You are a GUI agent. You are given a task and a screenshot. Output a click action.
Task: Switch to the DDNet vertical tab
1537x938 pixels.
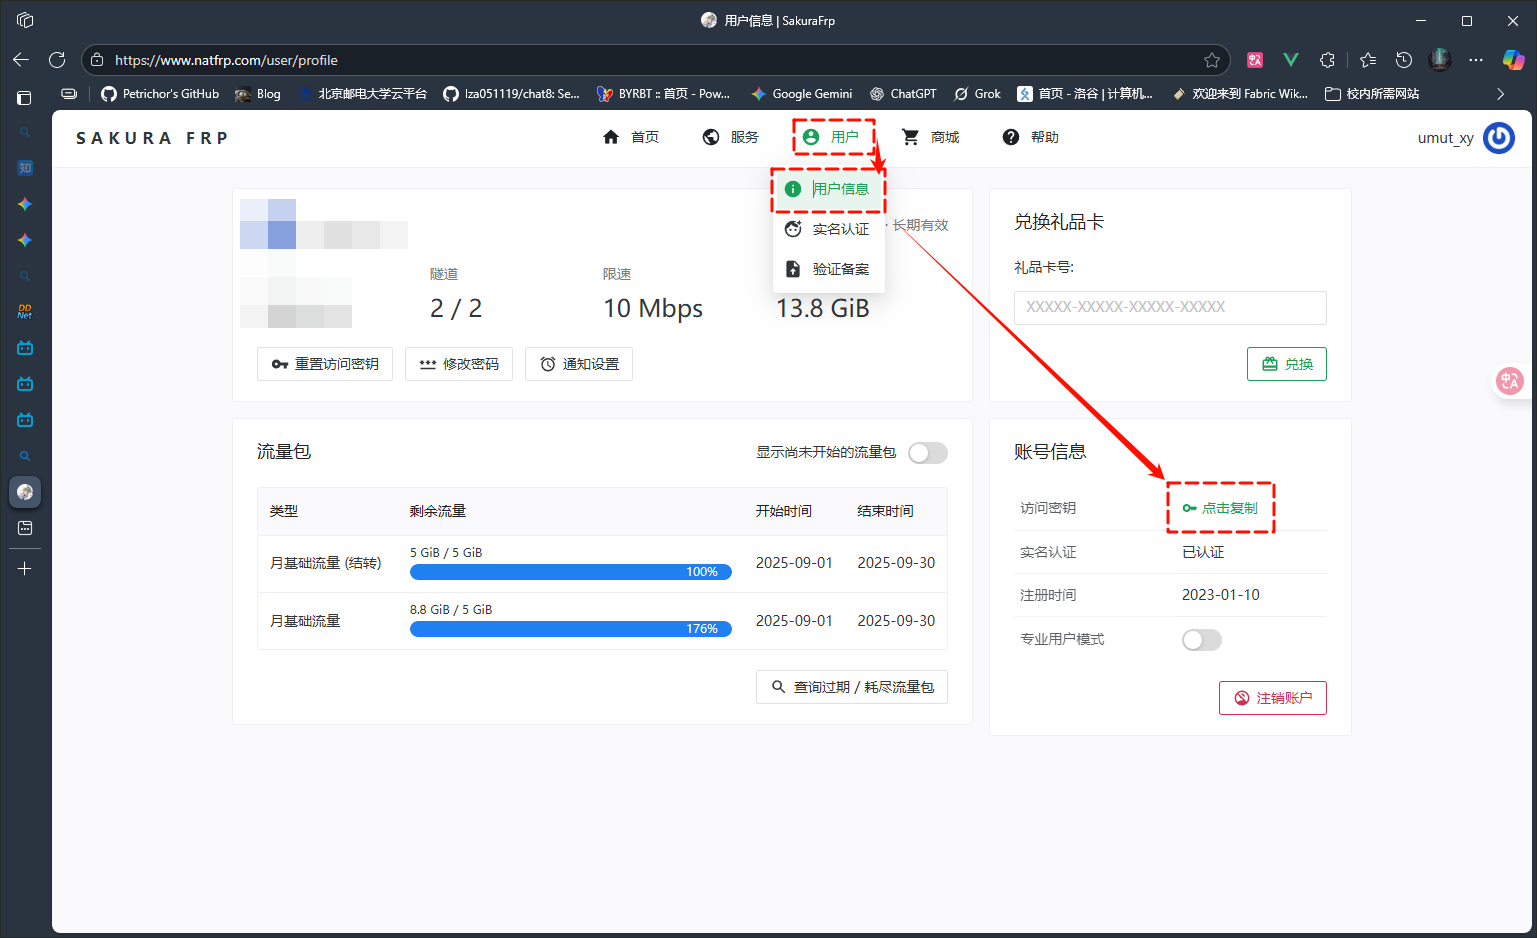pyautogui.click(x=25, y=312)
